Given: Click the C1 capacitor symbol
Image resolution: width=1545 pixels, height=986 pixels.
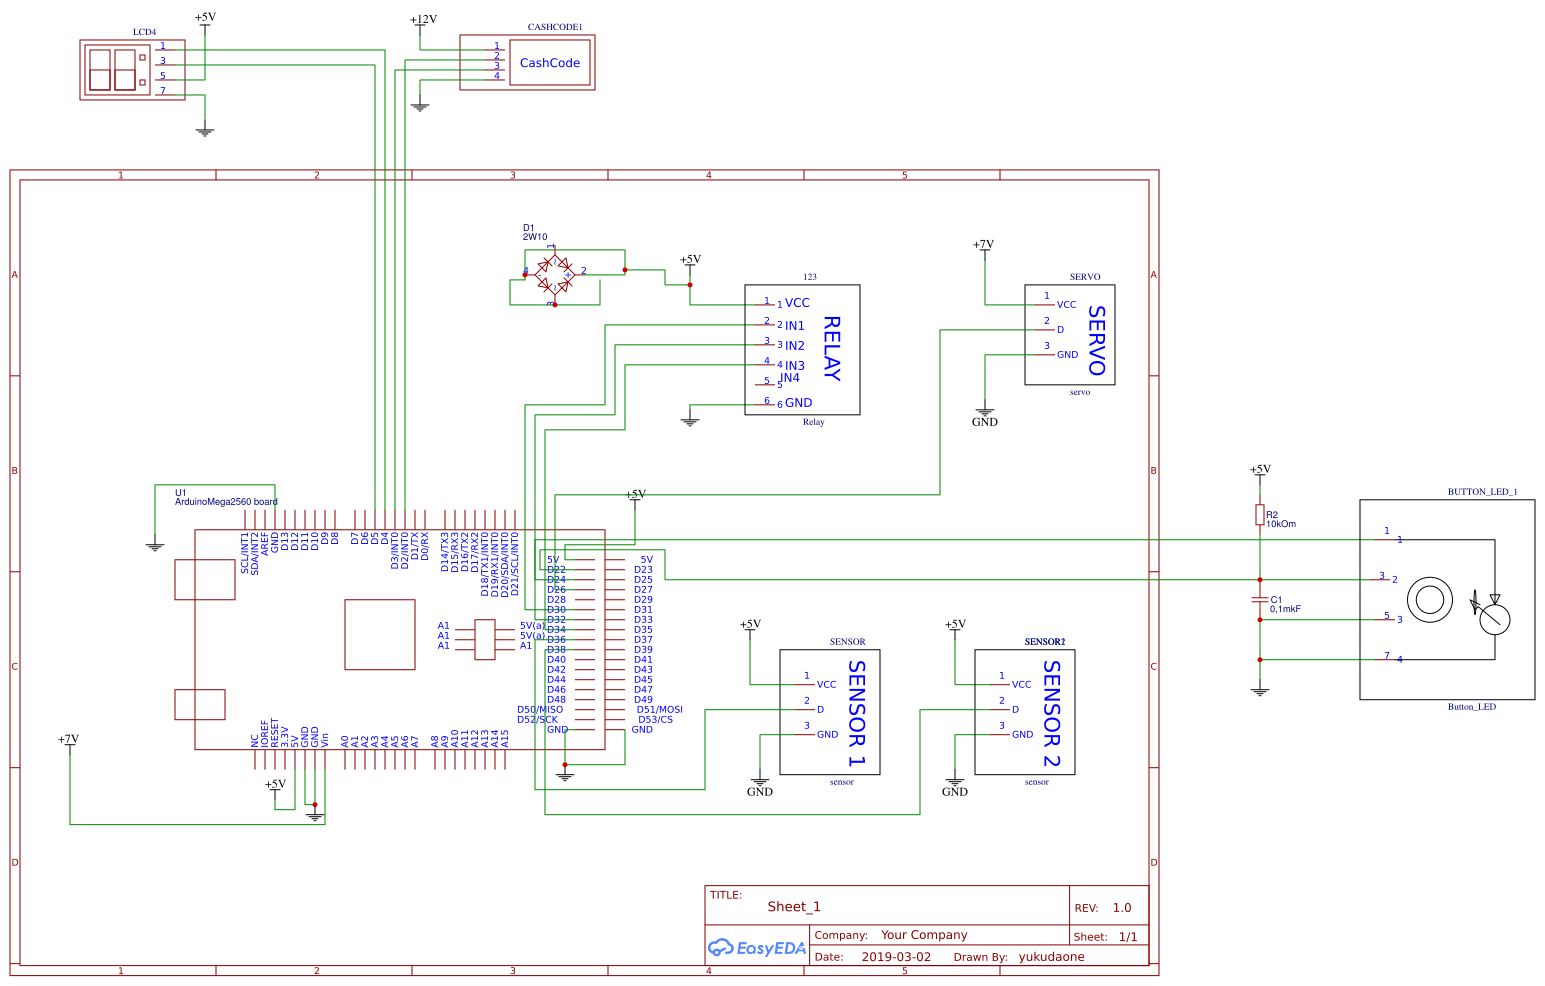Looking at the screenshot, I should click(x=1260, y=600).
